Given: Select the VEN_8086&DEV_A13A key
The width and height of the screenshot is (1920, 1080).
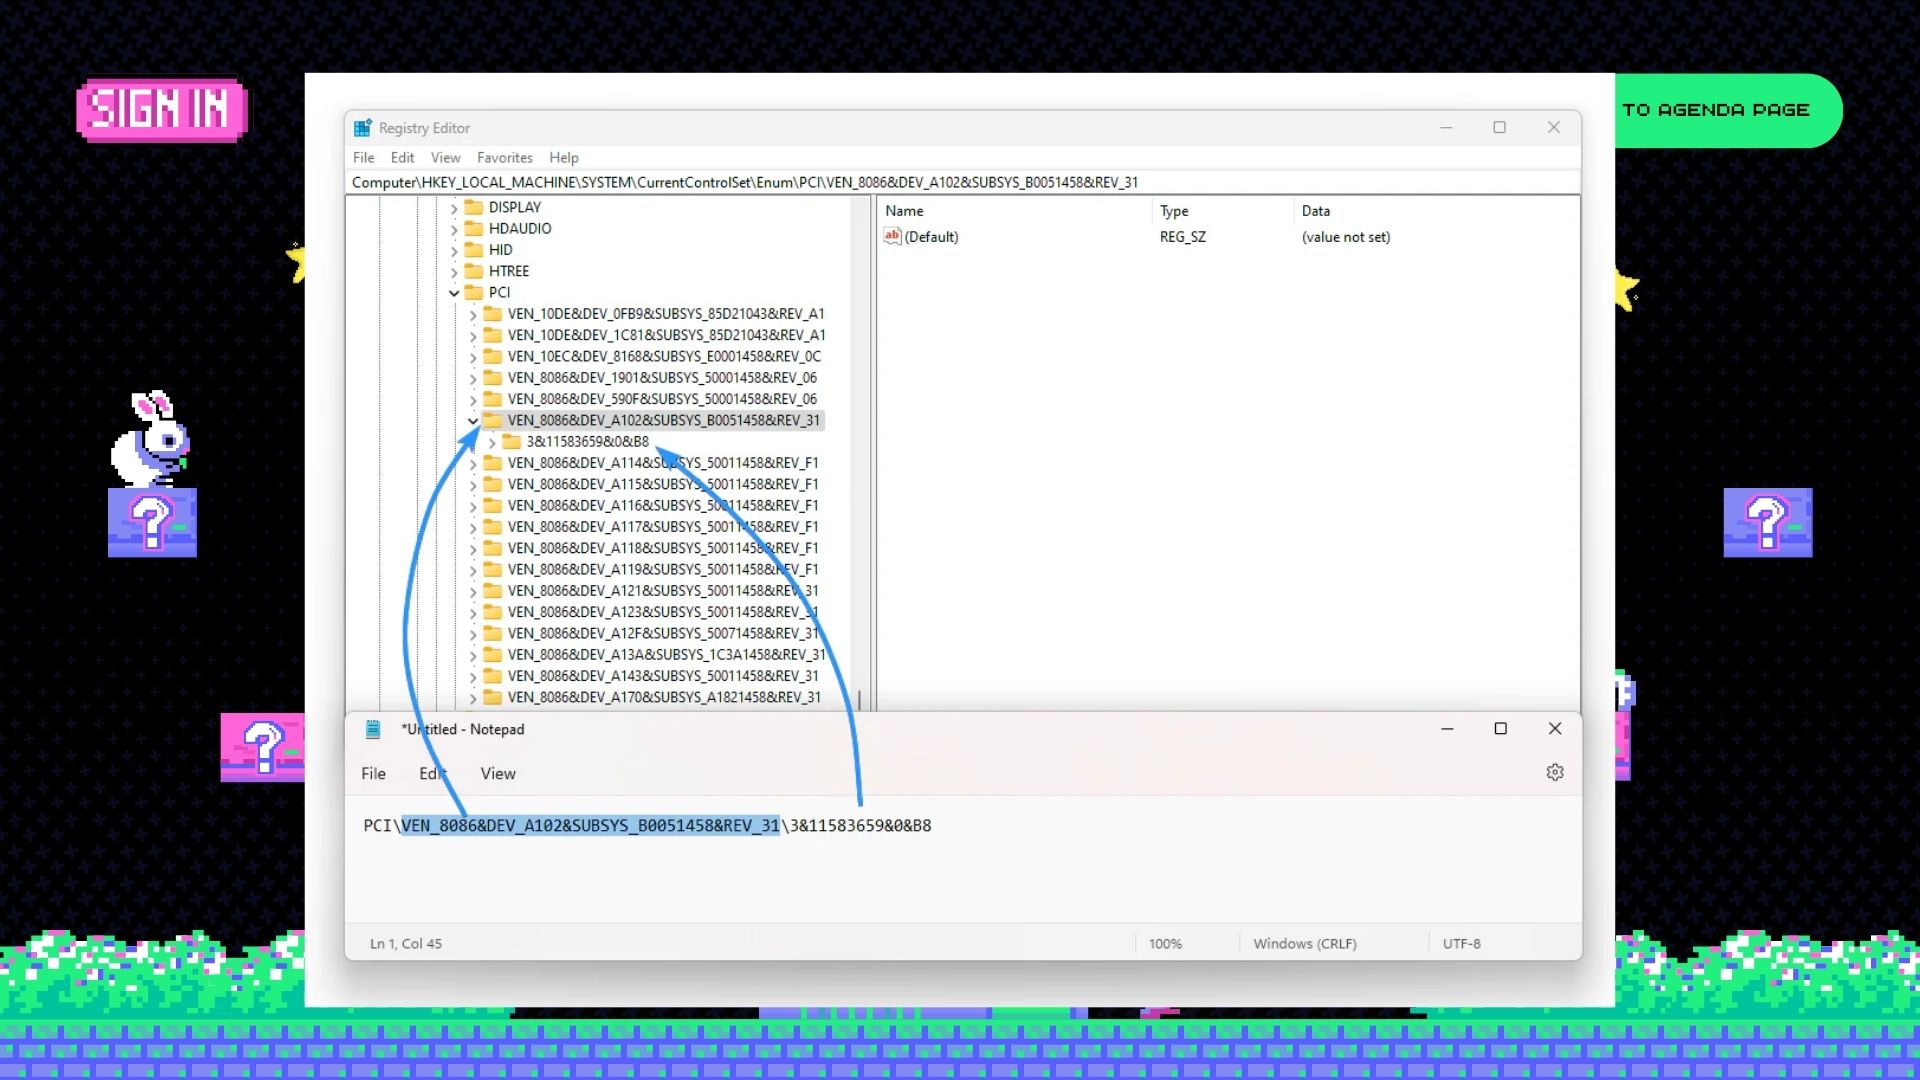Looking at the screenshot, I should pos(666,655).
